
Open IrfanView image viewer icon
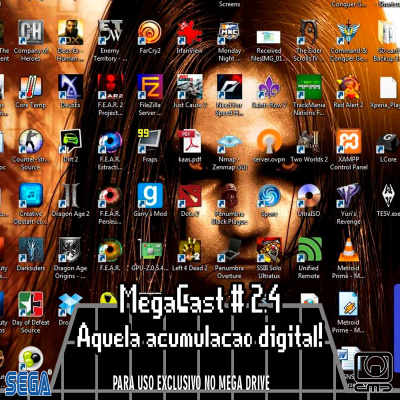pyautogui.click(x=189, y=33)
